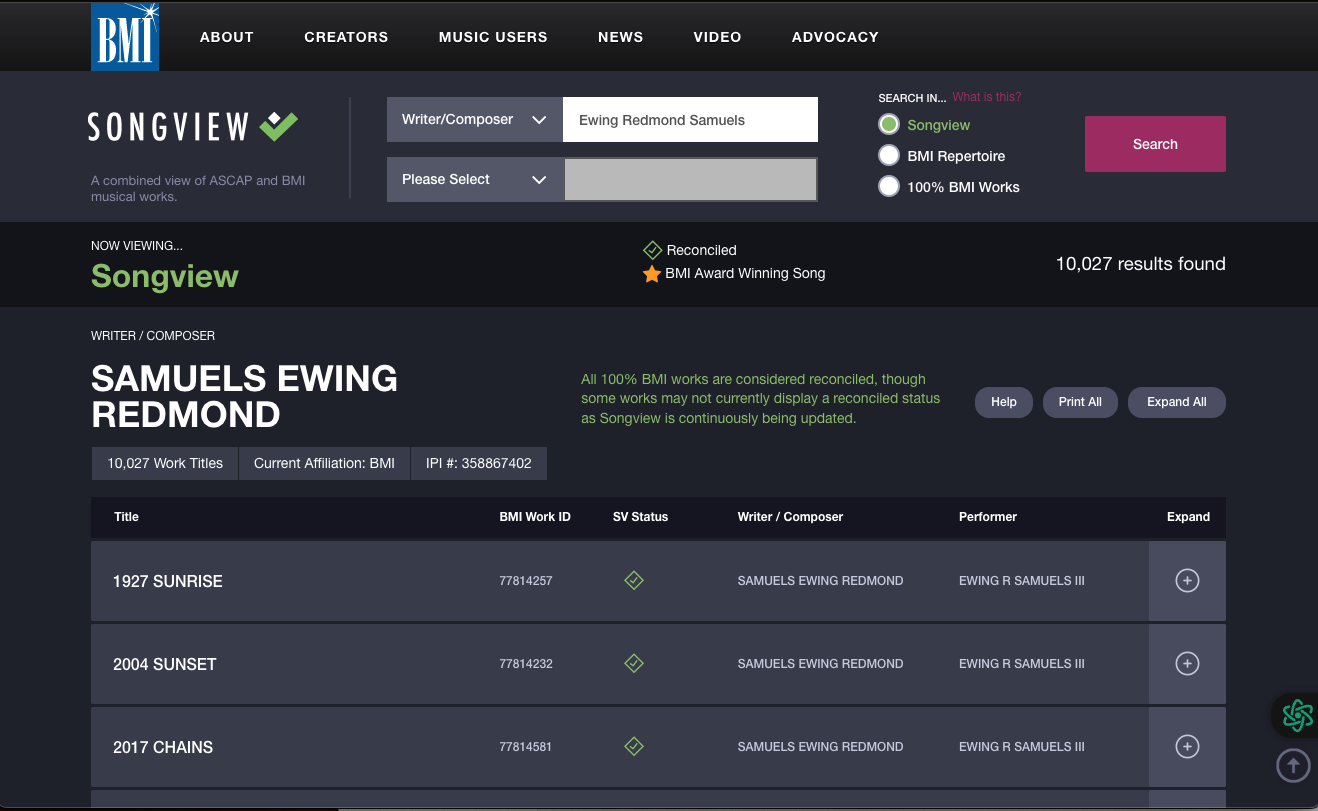Image resolution: width=1318 pixels, height=811 pixels.
Task: Click performer EWING R SAMUELS III in 2004 SUNSET row
Action: coord(1022,664)
